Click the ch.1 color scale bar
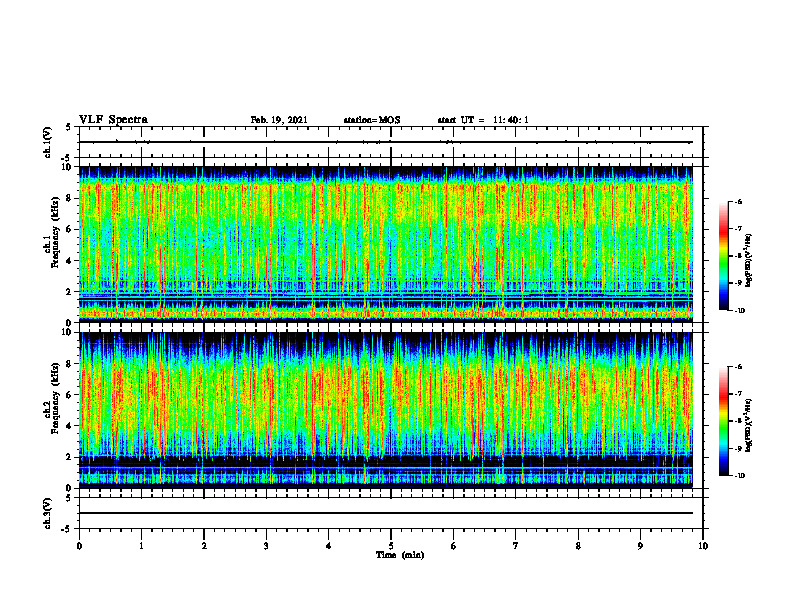 tap(723, 256)
